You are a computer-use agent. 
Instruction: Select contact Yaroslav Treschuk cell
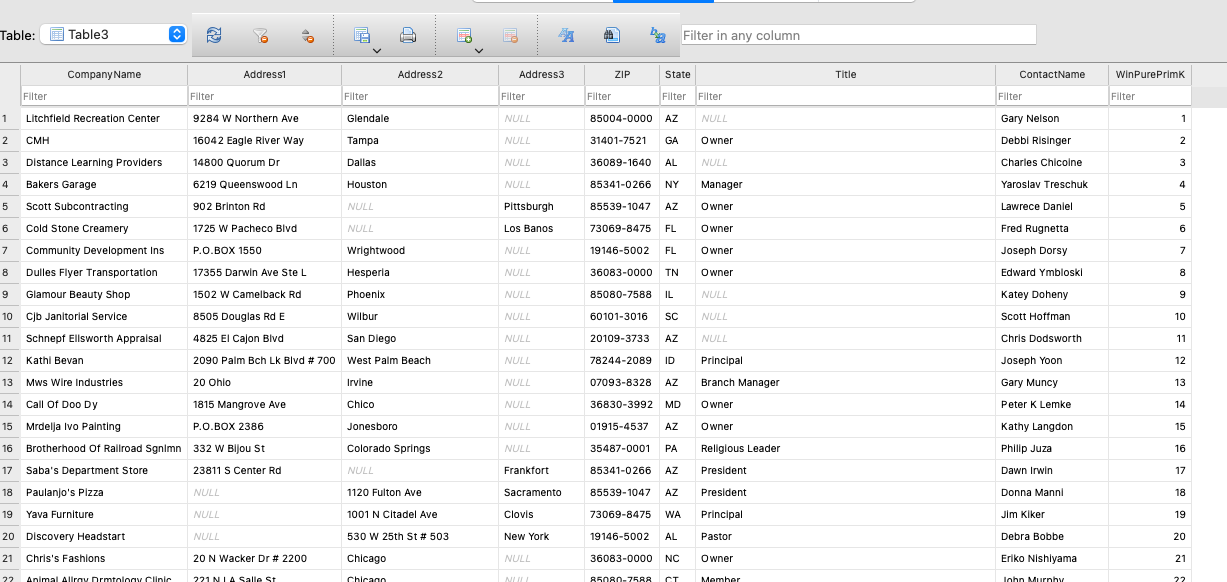click(x=1052, y=184)
